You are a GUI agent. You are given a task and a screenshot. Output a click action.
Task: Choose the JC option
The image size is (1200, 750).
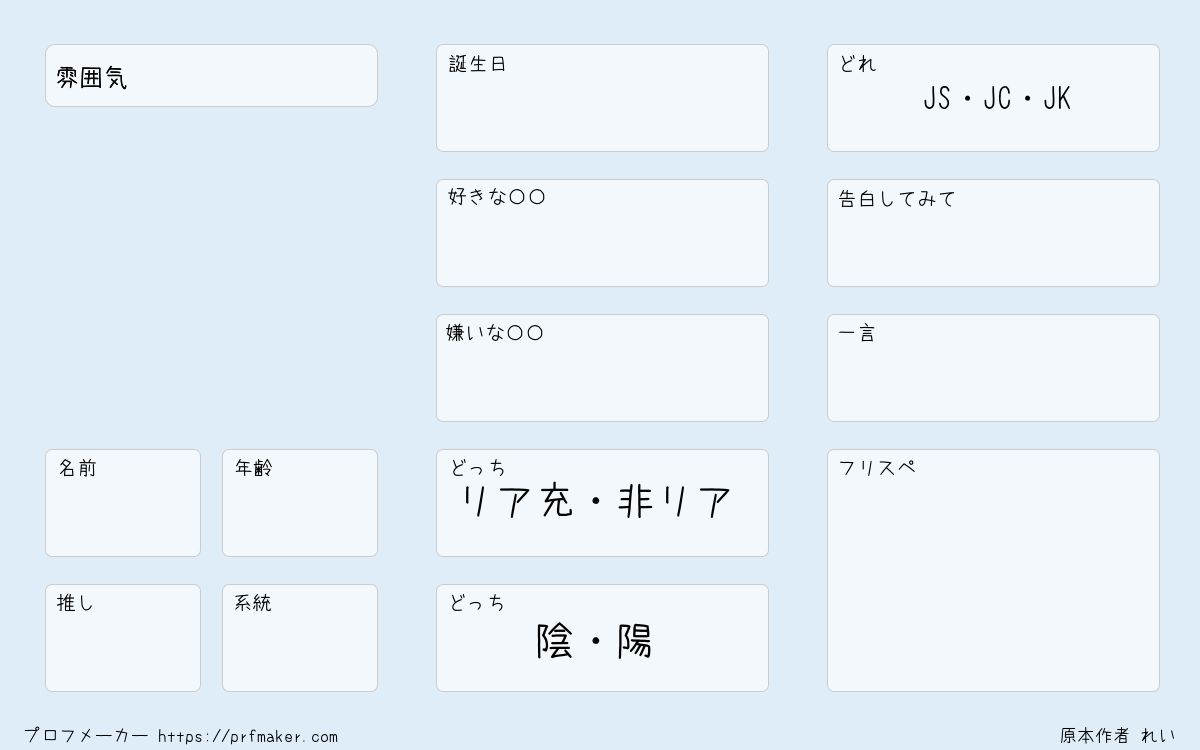(x=997, y=99)
